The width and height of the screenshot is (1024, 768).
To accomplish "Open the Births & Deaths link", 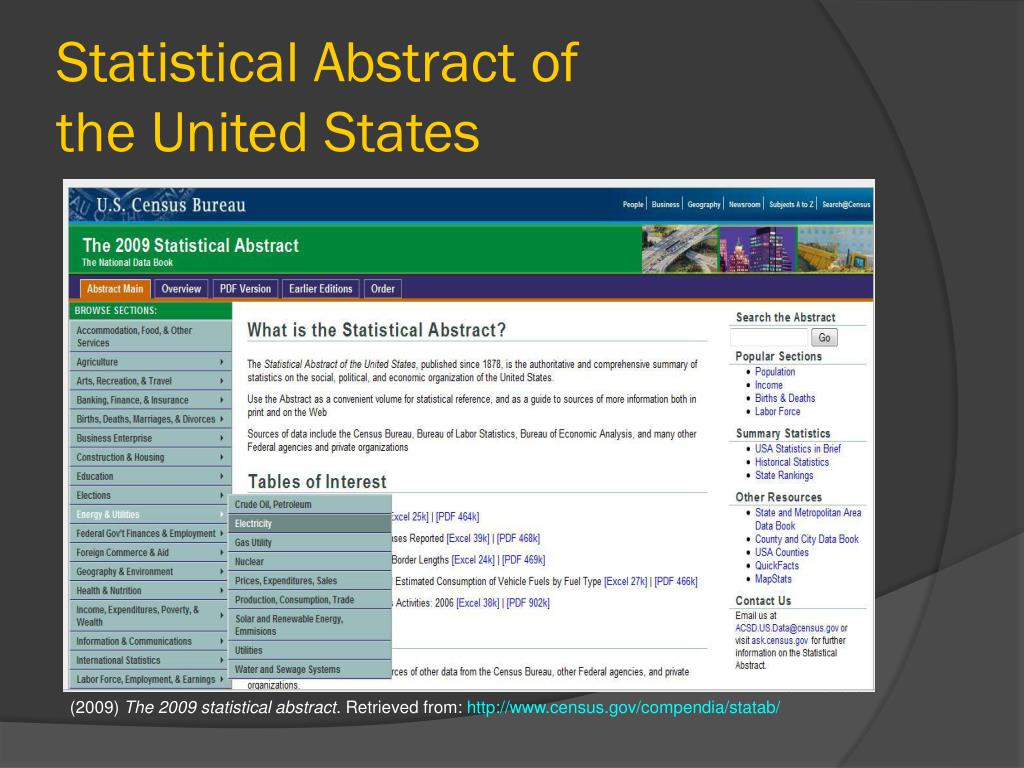I will pos(785,398).
